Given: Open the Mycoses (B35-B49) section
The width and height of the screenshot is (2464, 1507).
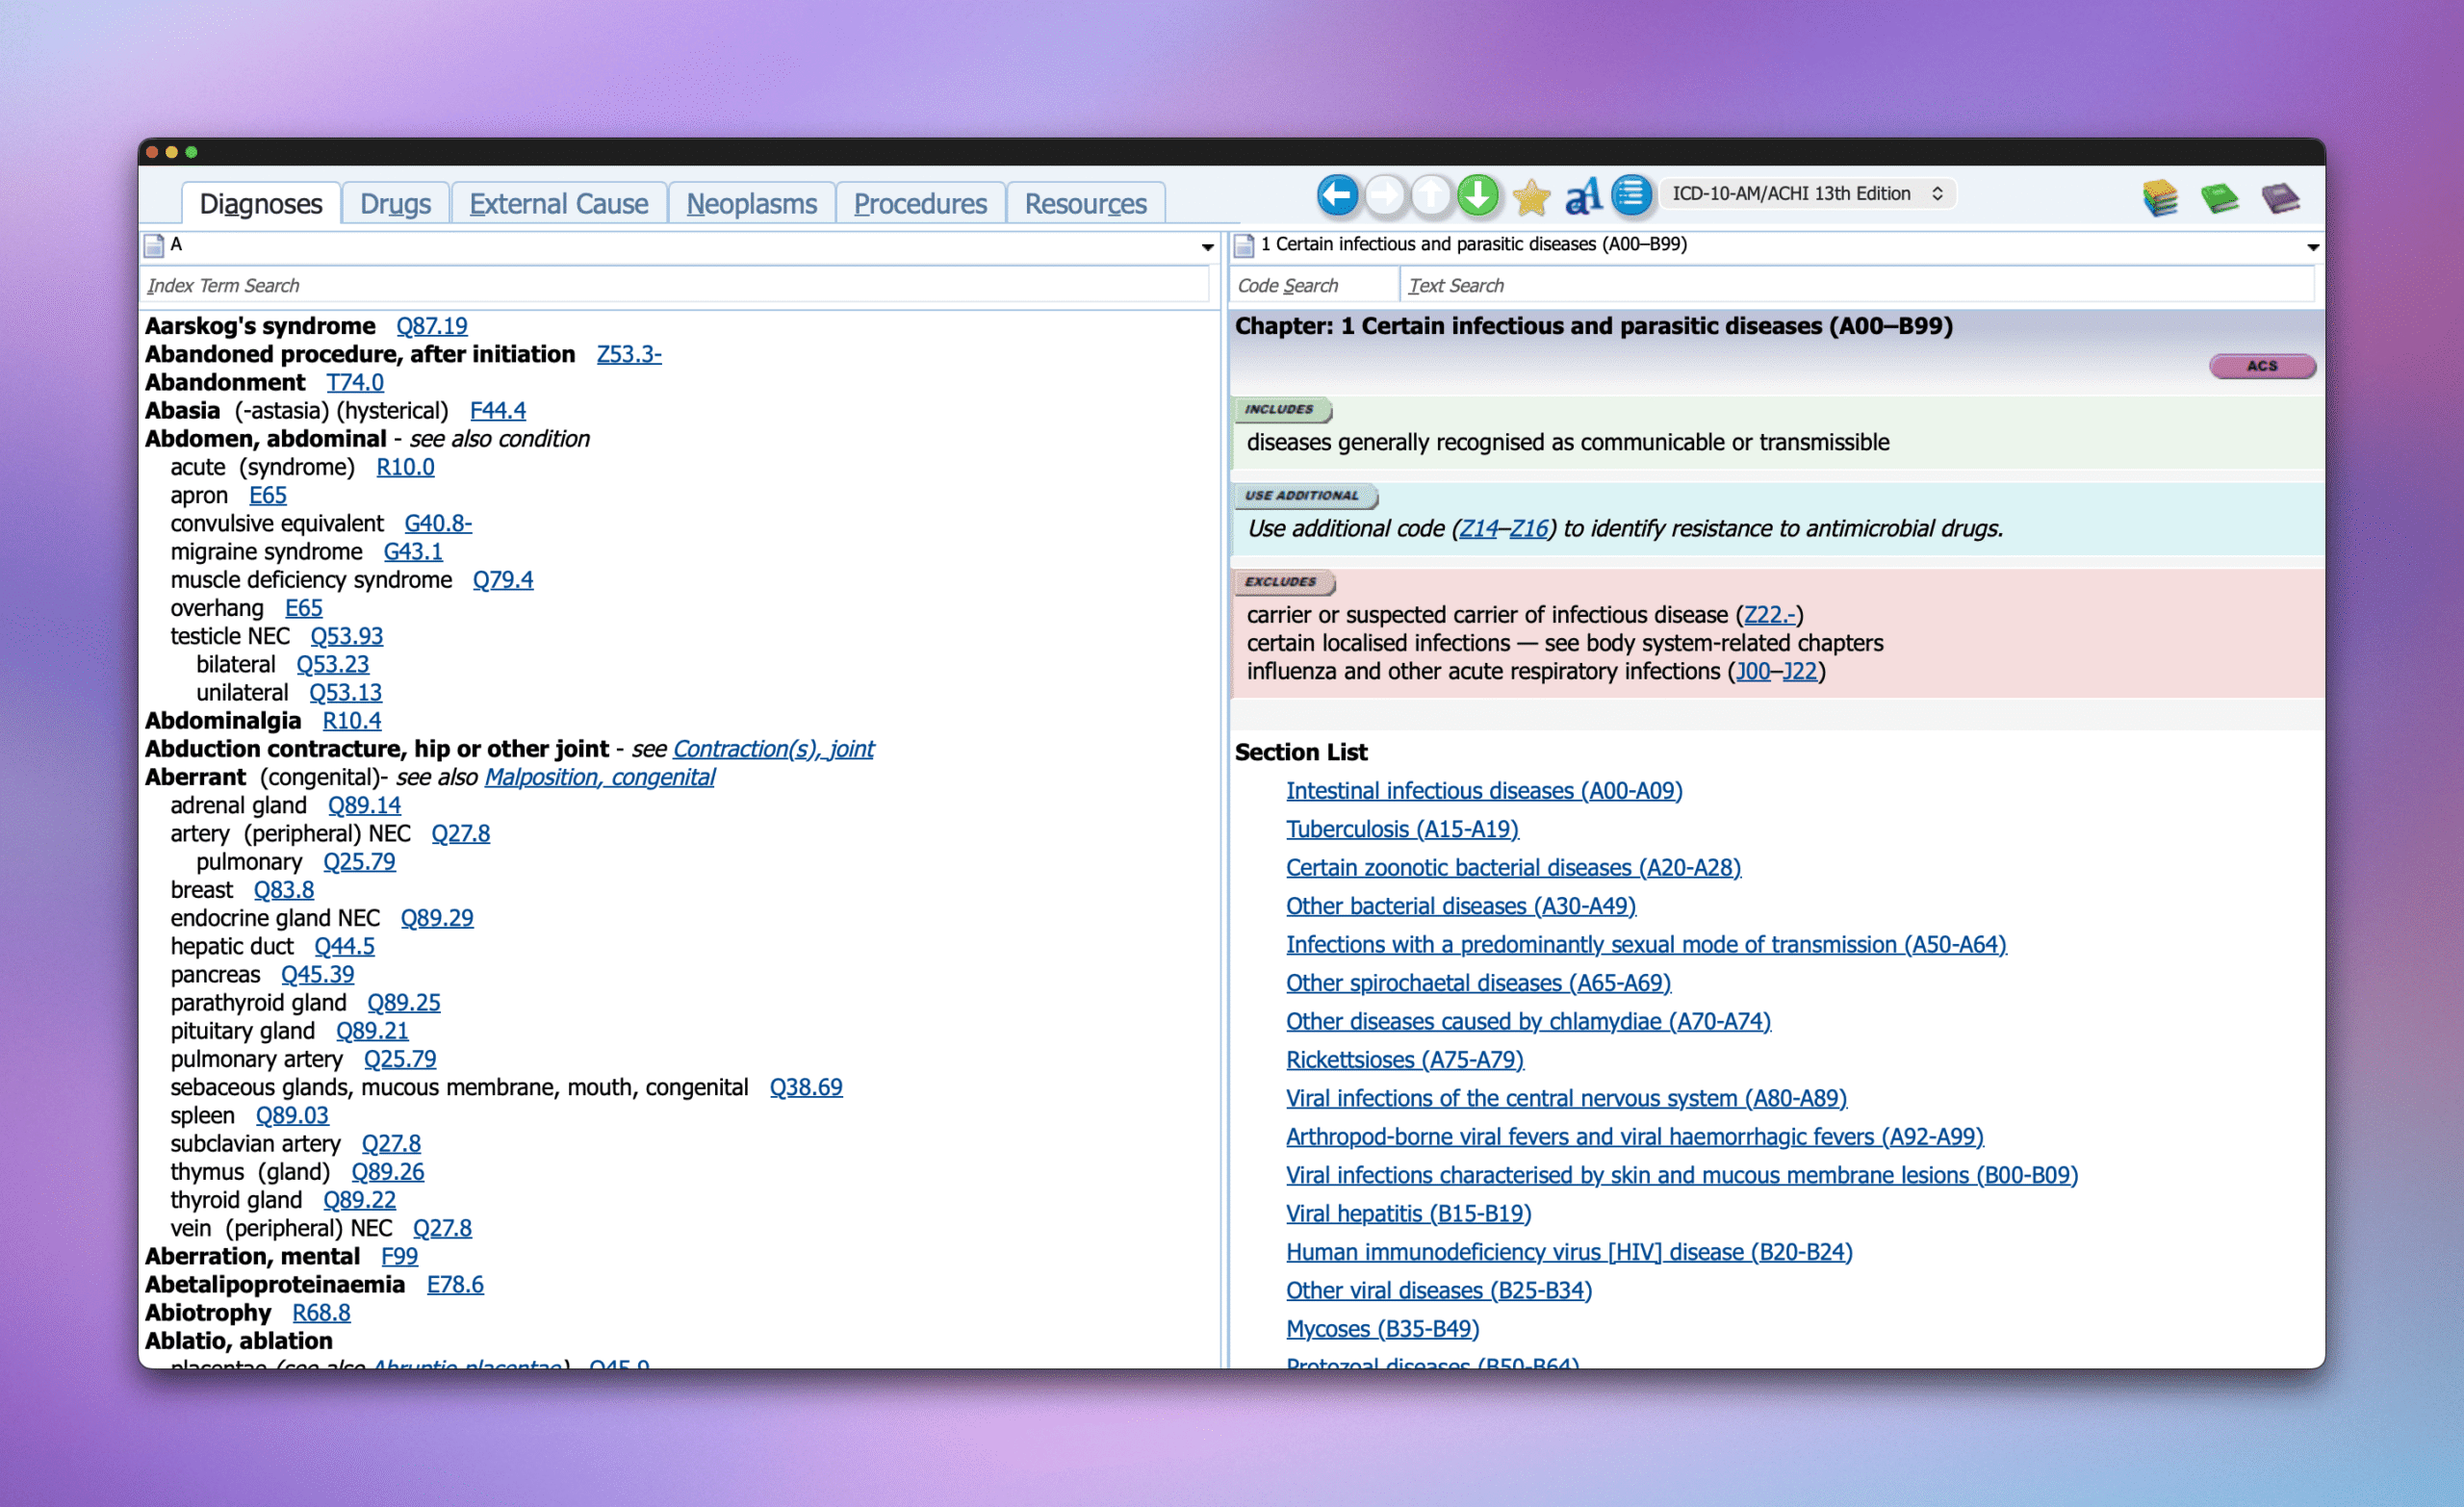Looking at the screenshot, I should click(x=1382, y=1329).
